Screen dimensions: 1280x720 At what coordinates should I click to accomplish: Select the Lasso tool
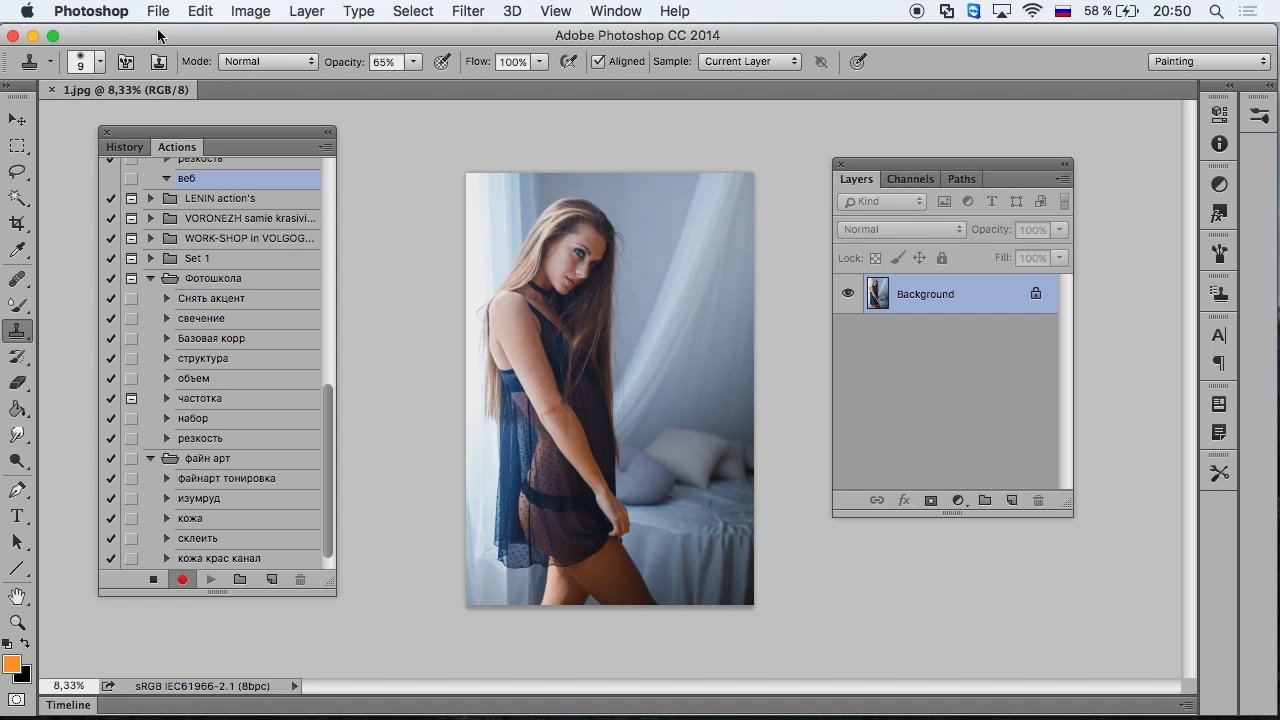click(17, 172)
